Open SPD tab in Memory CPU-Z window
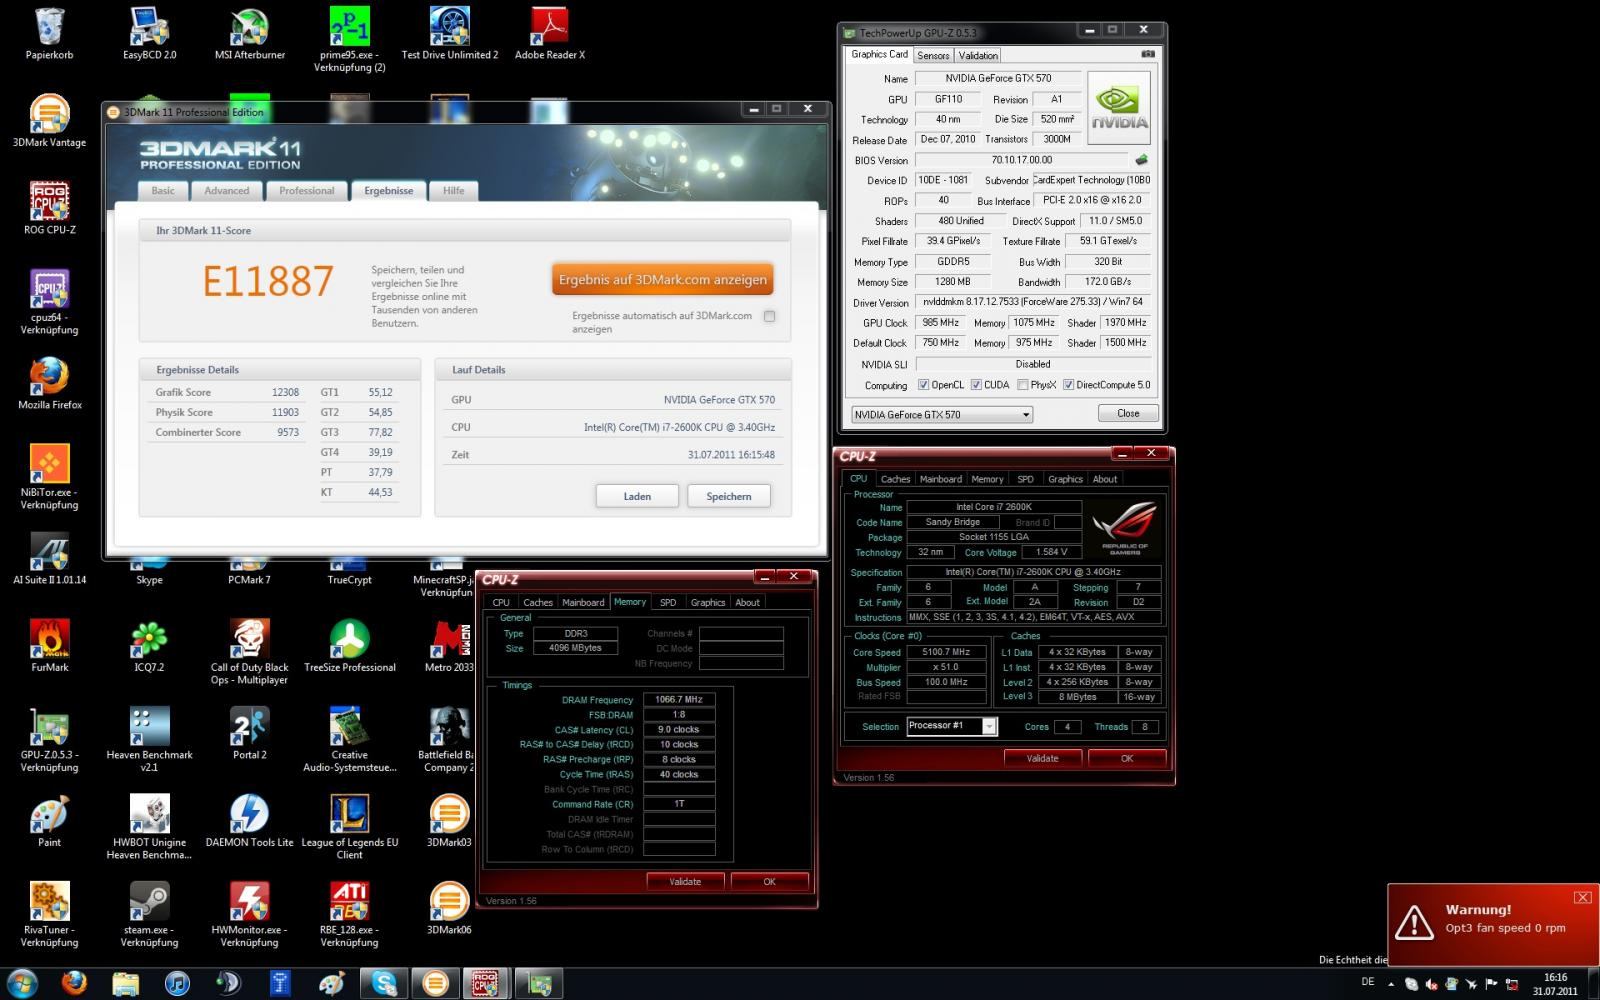This screenshot has height=1000, width=1600. coord(668,602)
